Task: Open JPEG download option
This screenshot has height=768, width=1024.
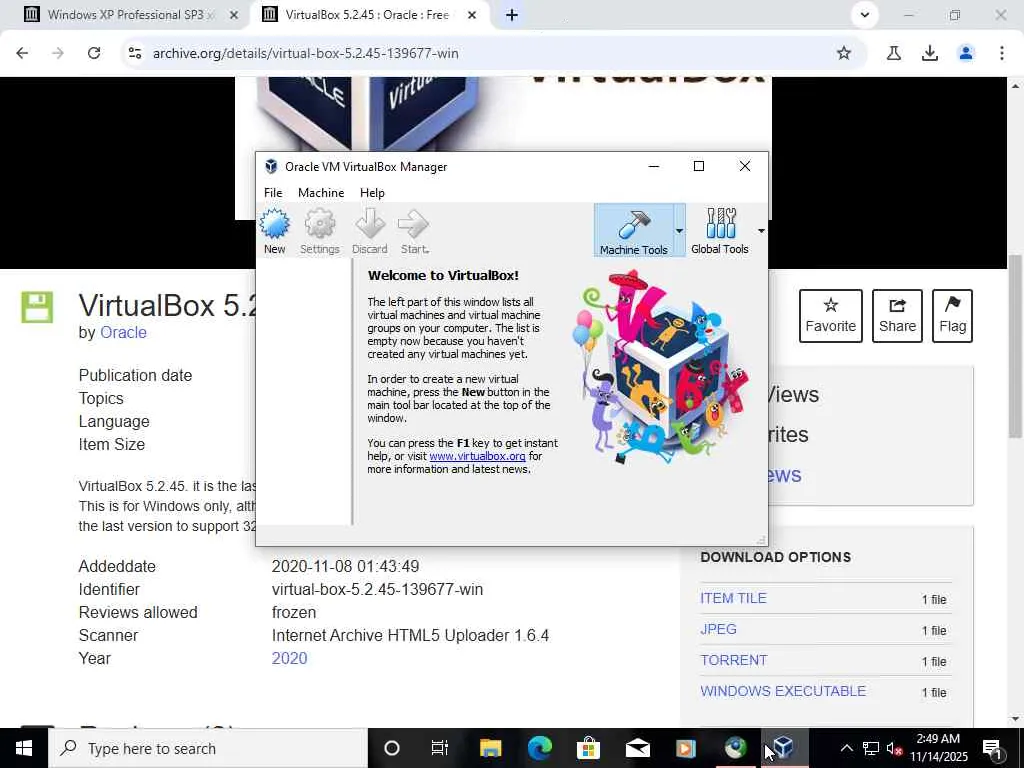Action: (x=718, y=629)
